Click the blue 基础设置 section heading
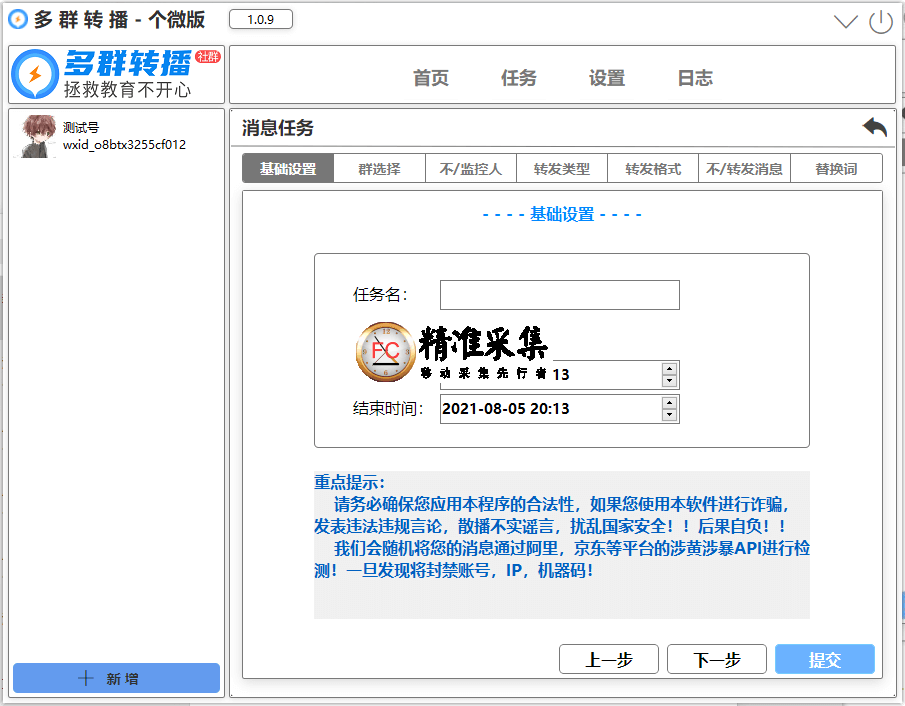Viewport: 905px width, 706px height. click(562, 214)
